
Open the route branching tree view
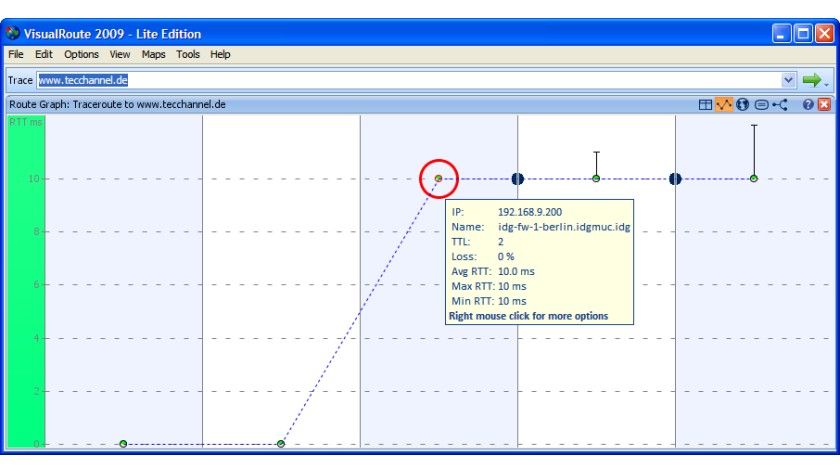(780, 105)
